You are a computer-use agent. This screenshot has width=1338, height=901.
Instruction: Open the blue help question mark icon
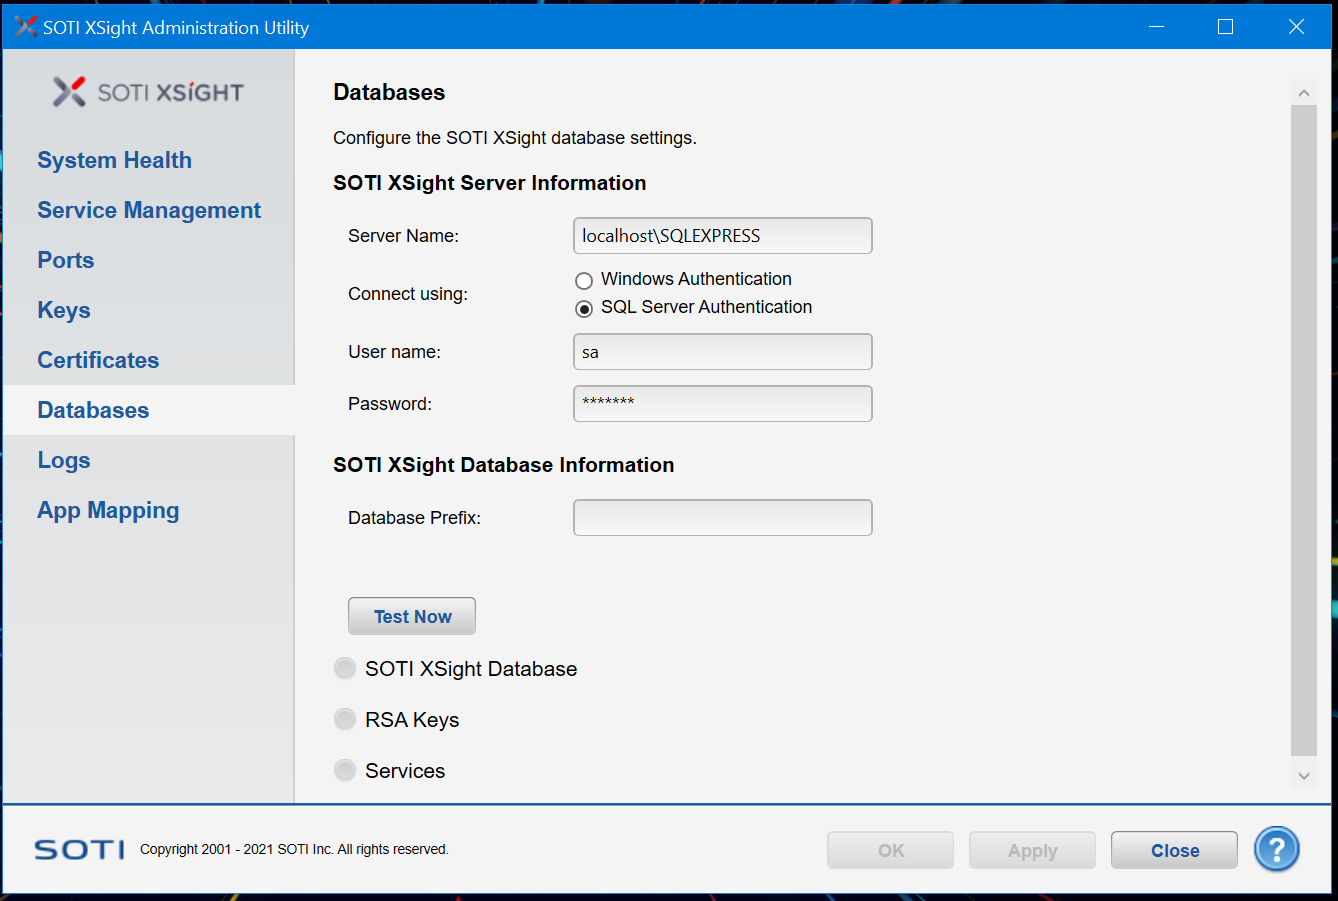[1277, 850]
